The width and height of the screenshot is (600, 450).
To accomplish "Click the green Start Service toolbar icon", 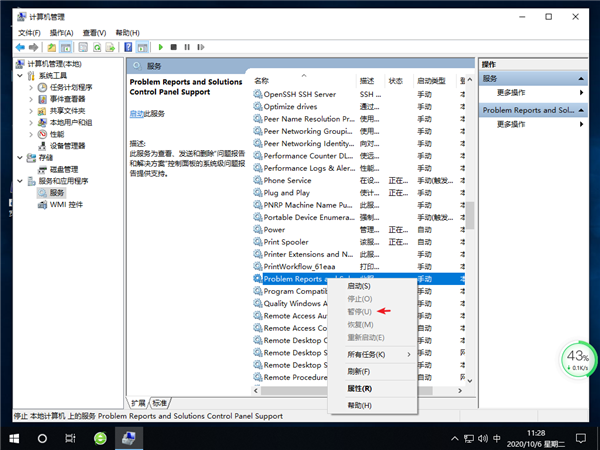I will (x=160, y=46).
